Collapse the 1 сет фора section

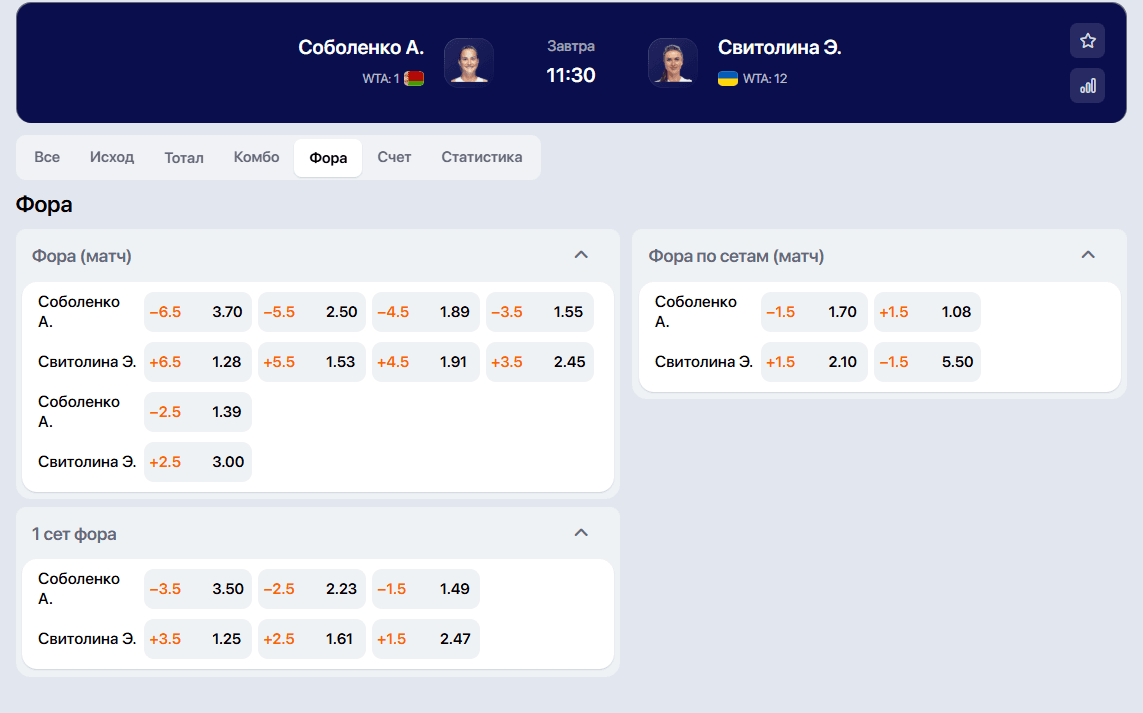(x=581, y=533)
